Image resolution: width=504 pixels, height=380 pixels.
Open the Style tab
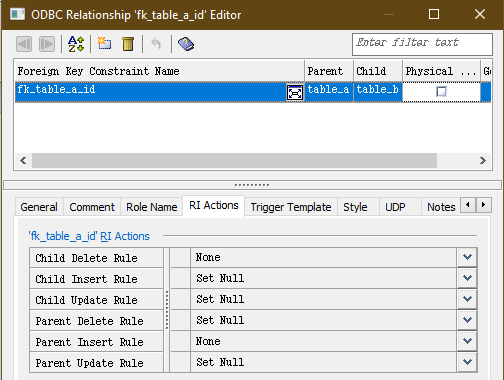coord(355,207)
